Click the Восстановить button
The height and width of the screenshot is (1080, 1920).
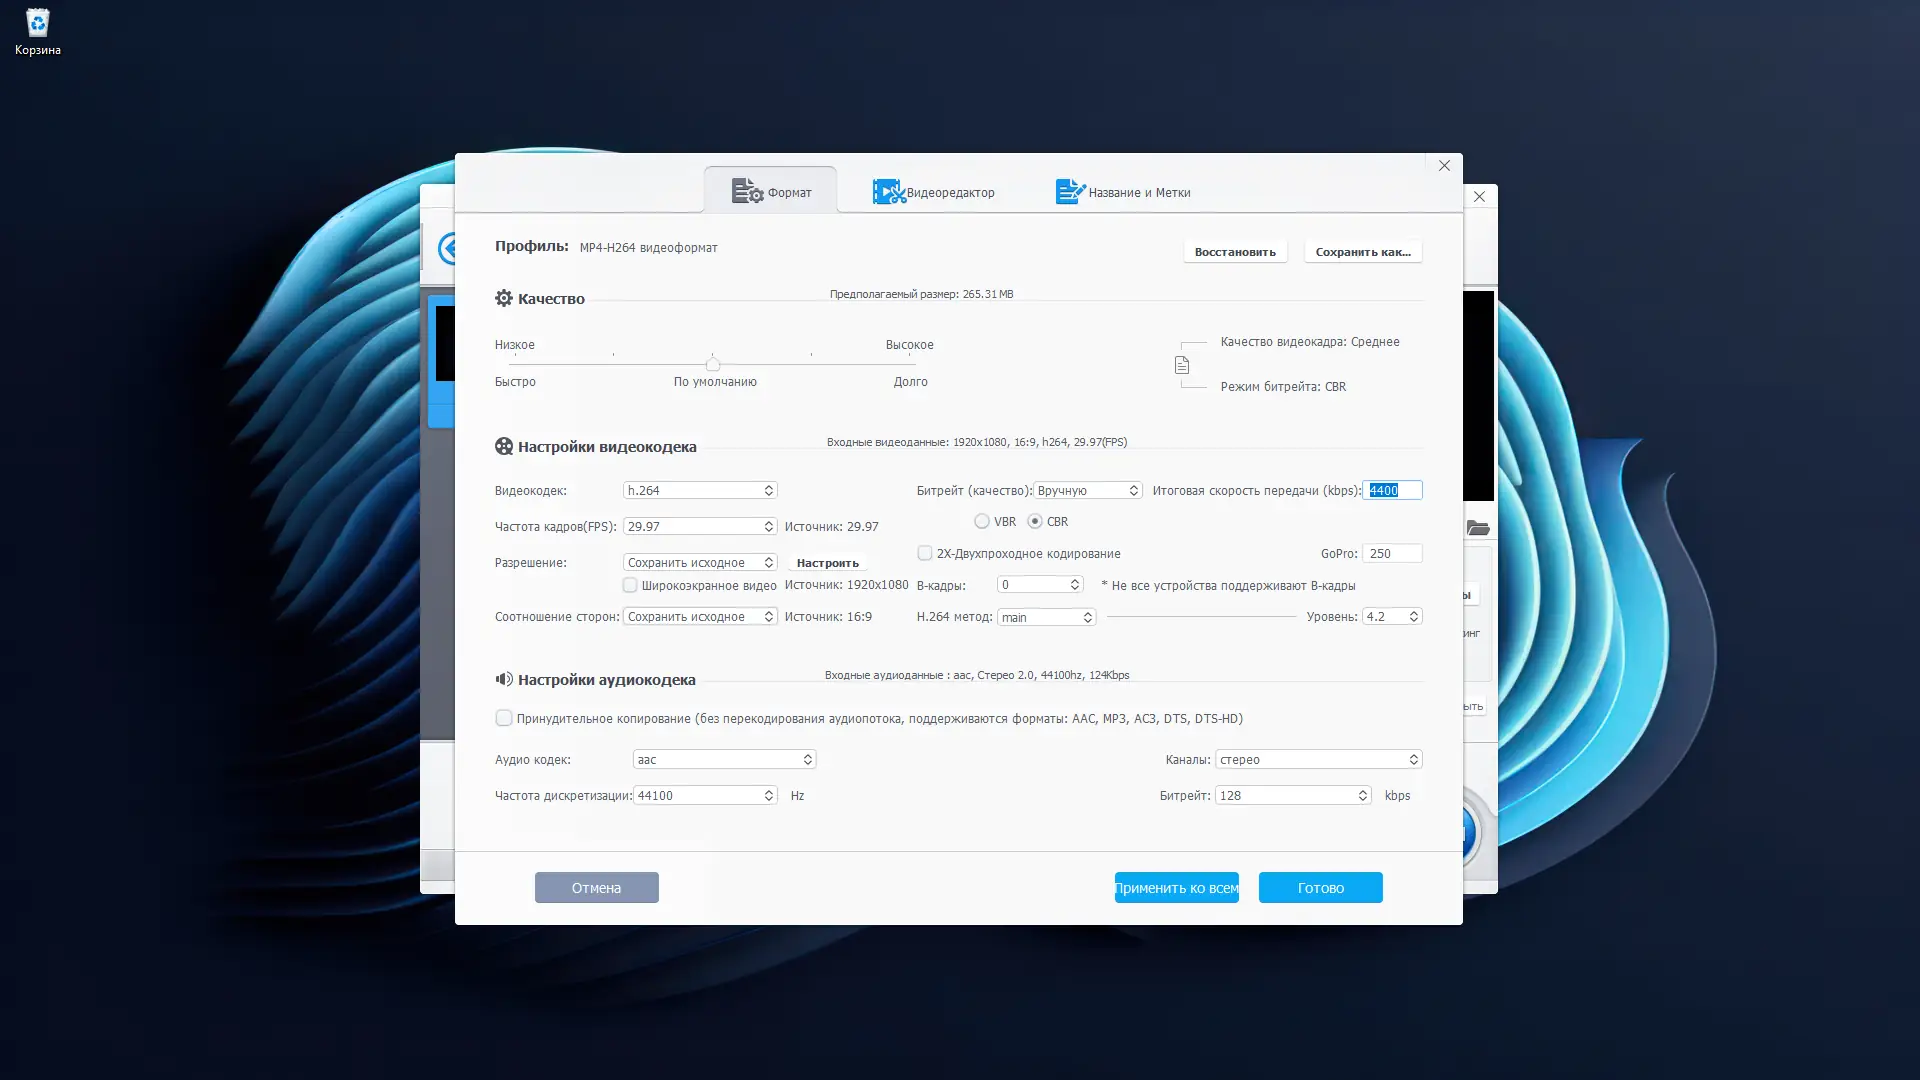pyautogui.click(x=1234, y=251)
